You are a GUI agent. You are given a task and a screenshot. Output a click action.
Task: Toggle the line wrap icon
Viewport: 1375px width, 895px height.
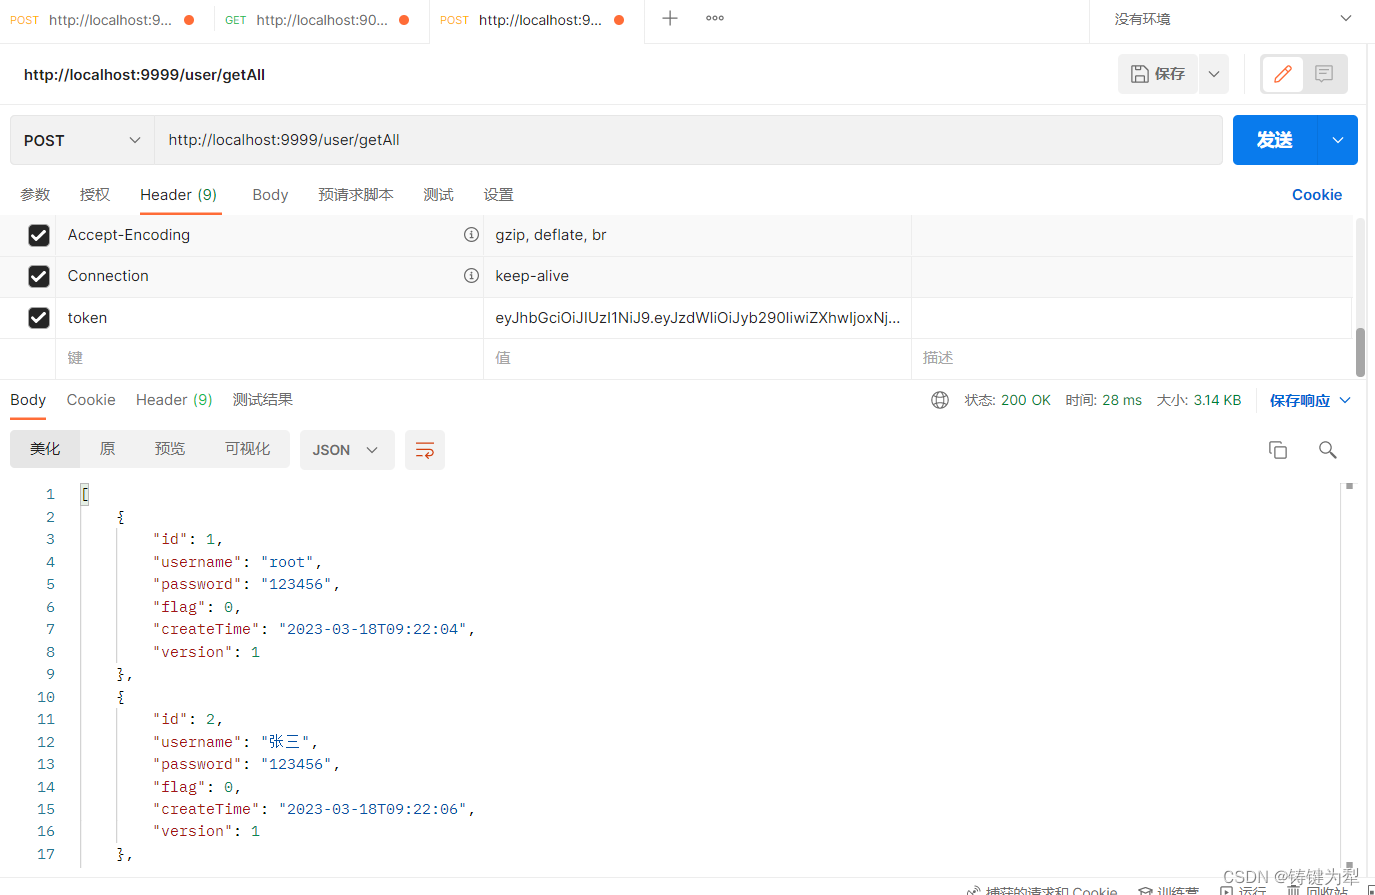[425, 450]
